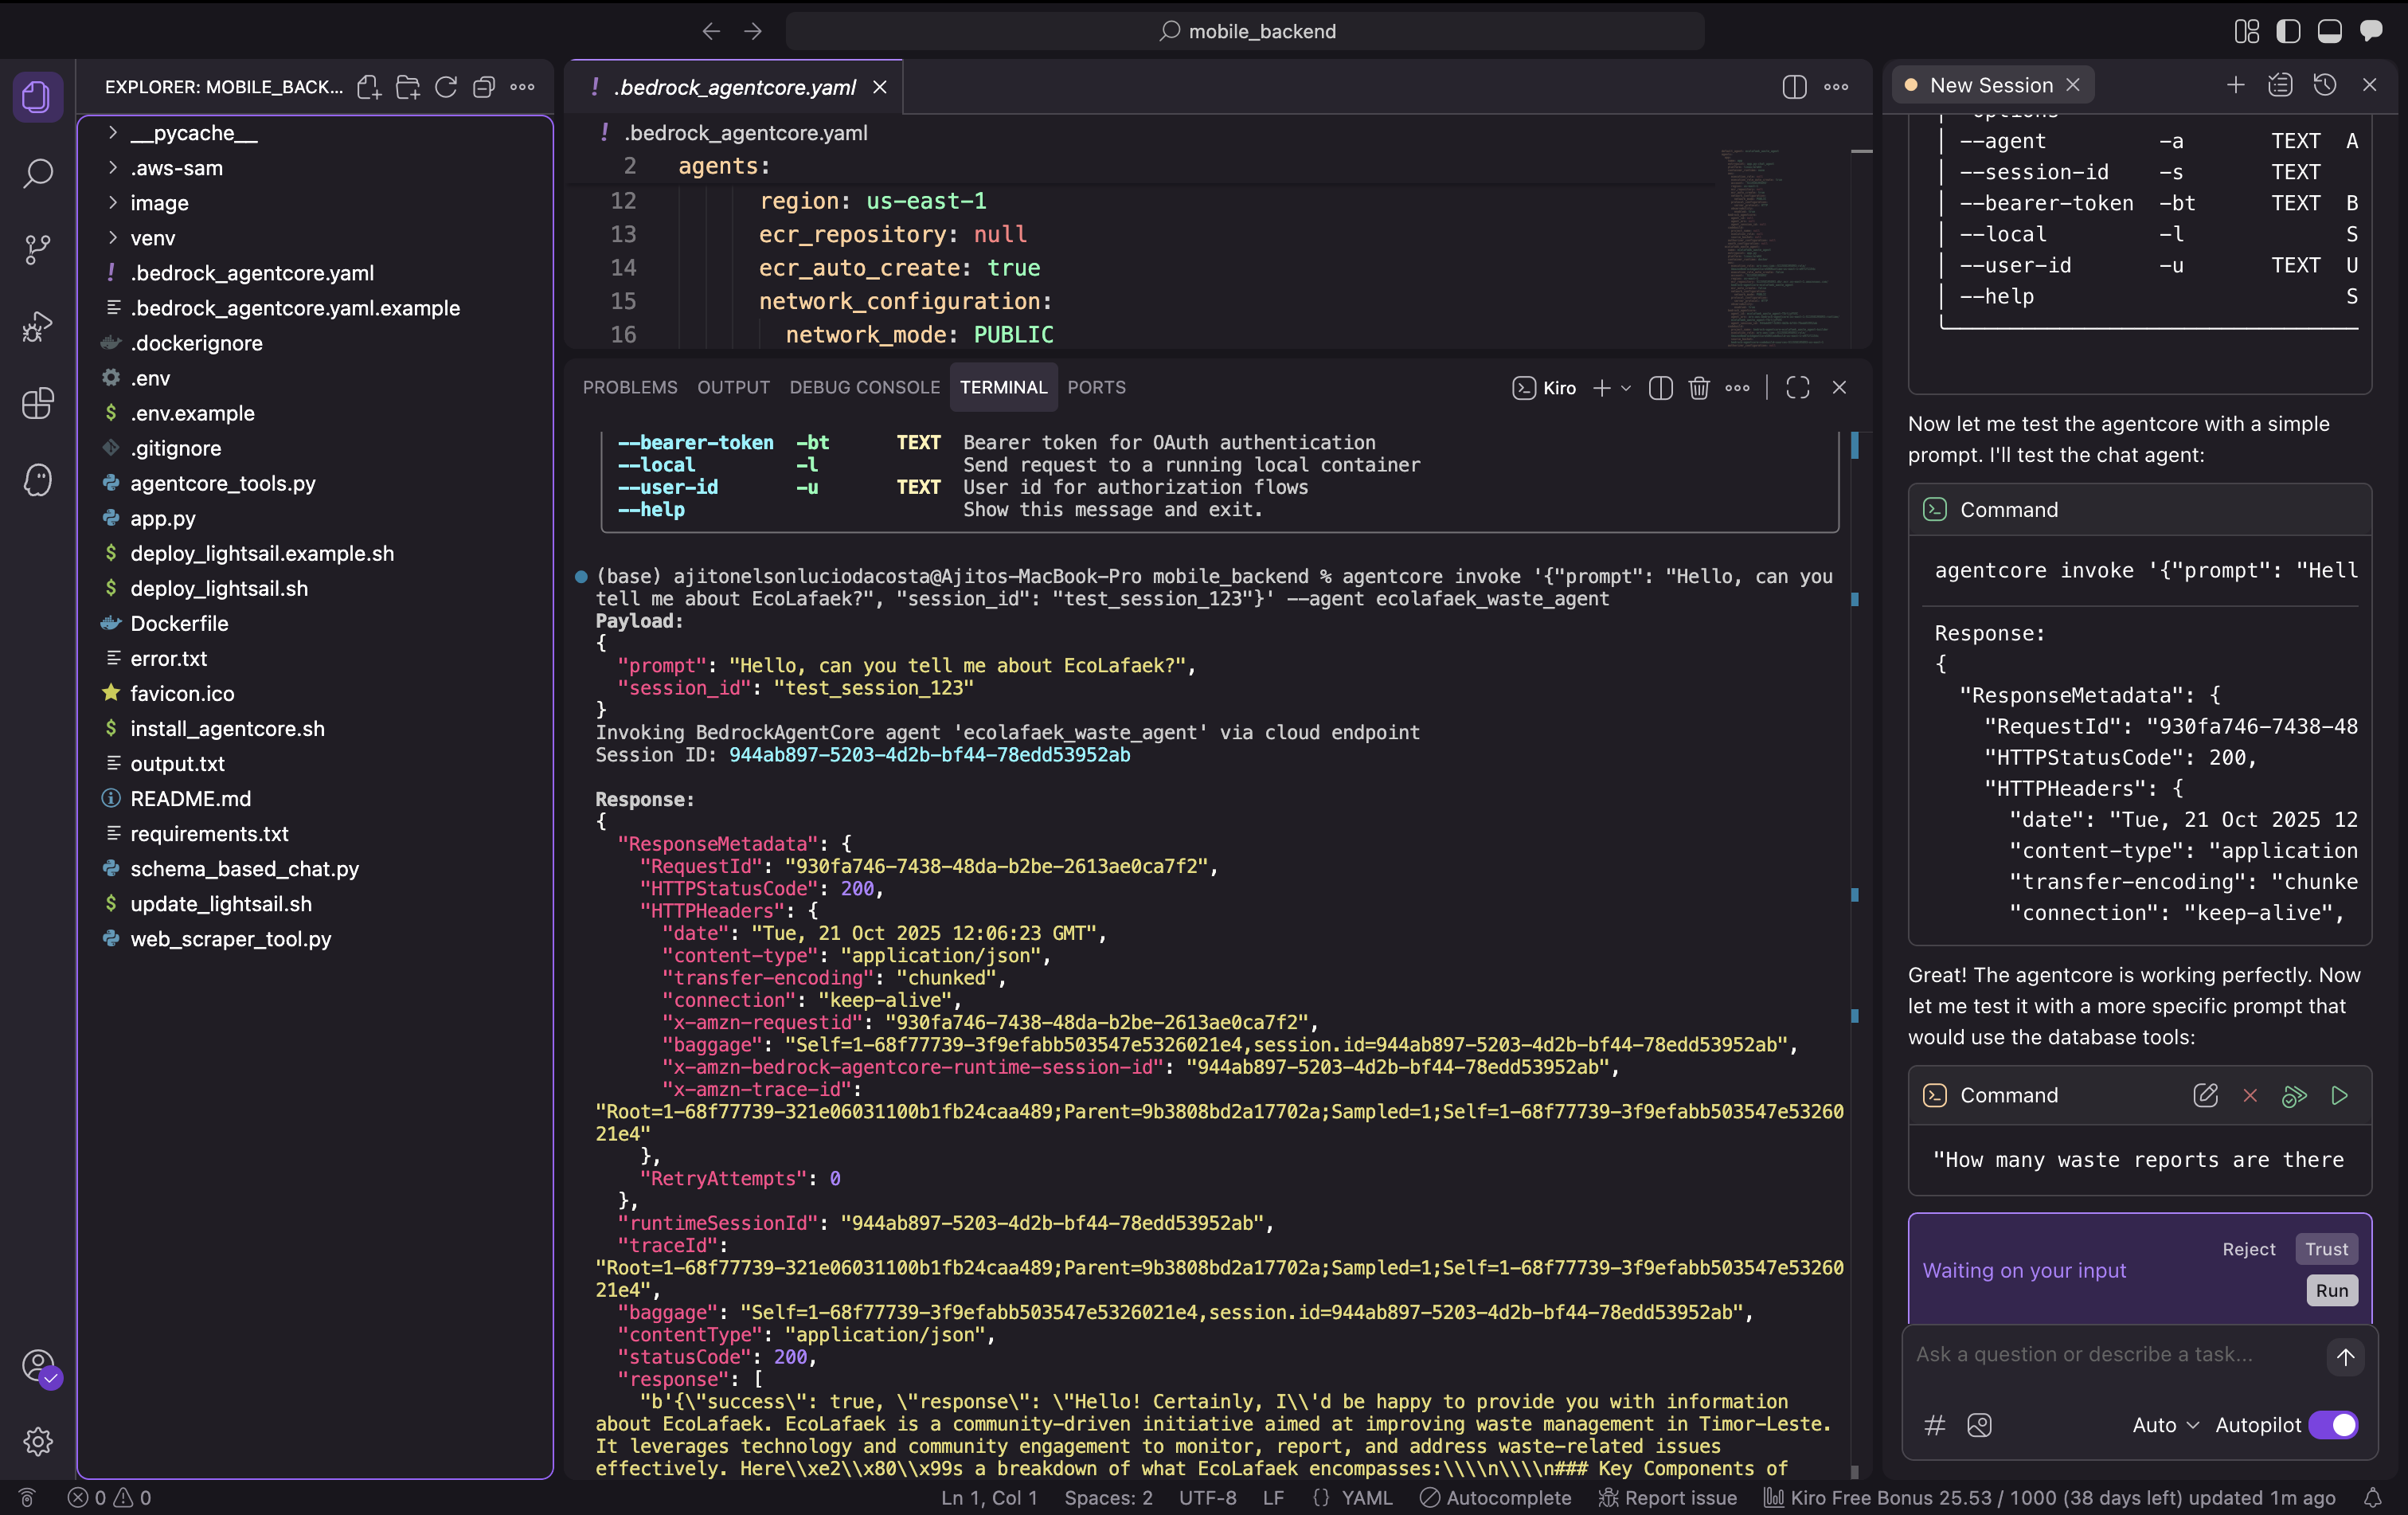Refresh Explorer file tree
This screenshot has width=2408, height=1515.
(x=446, y=87)
